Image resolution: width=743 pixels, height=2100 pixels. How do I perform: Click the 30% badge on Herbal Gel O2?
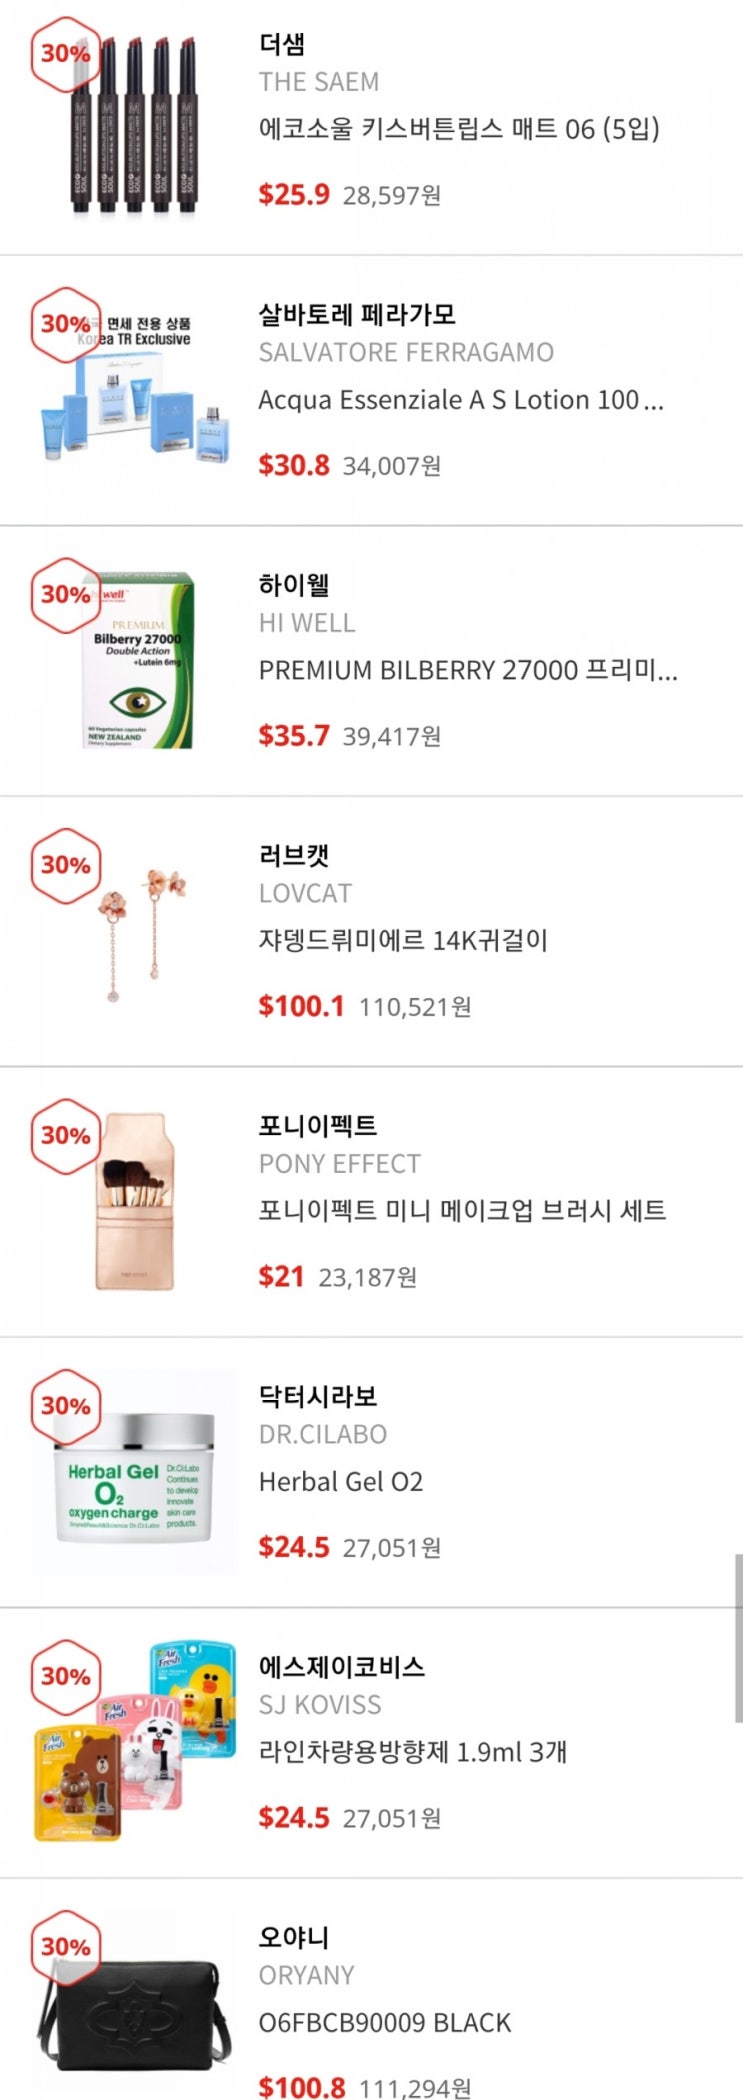(65, 1405)
